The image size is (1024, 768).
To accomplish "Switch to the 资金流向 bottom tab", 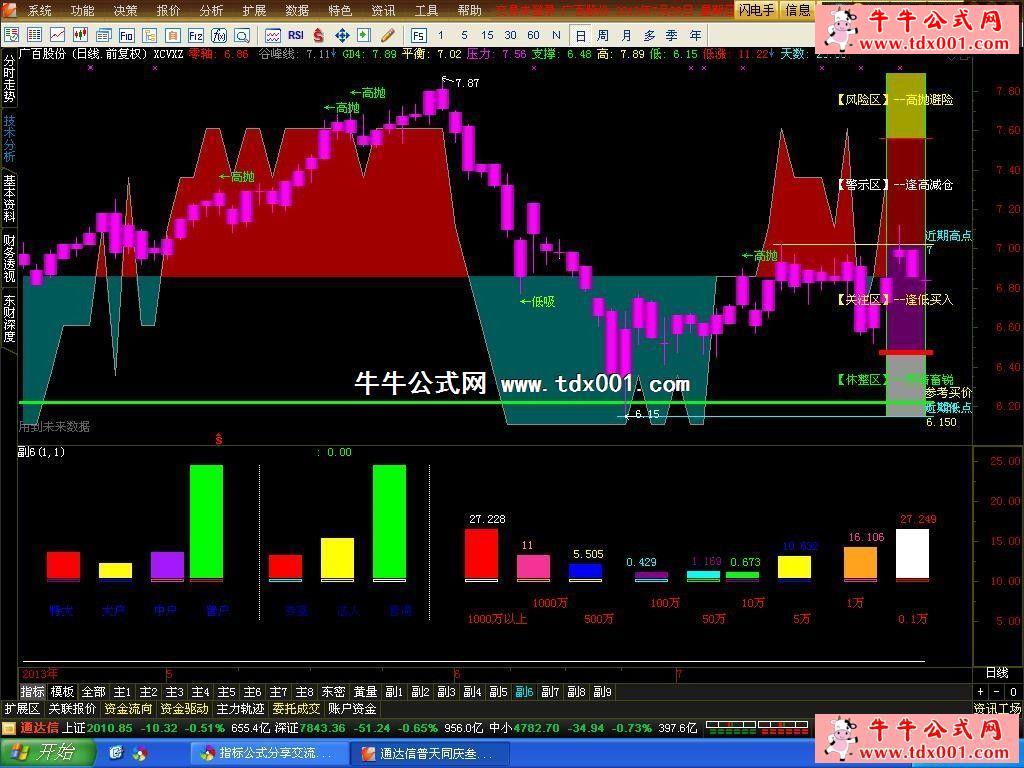I will pos(128,709).
